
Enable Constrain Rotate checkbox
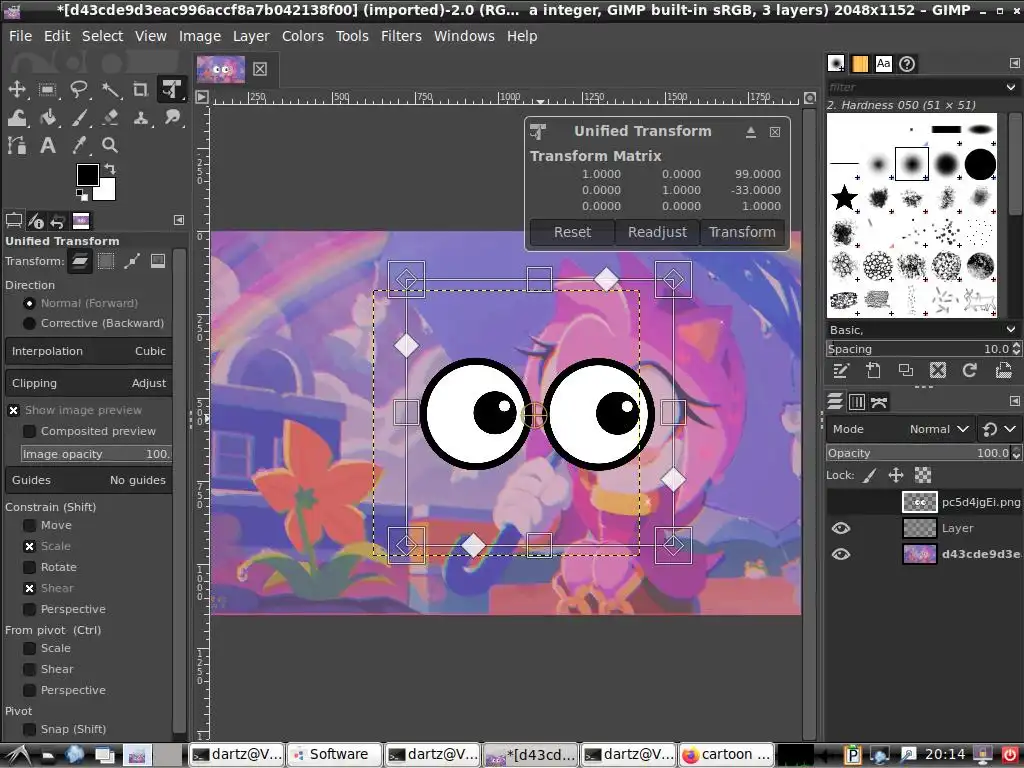29,567
